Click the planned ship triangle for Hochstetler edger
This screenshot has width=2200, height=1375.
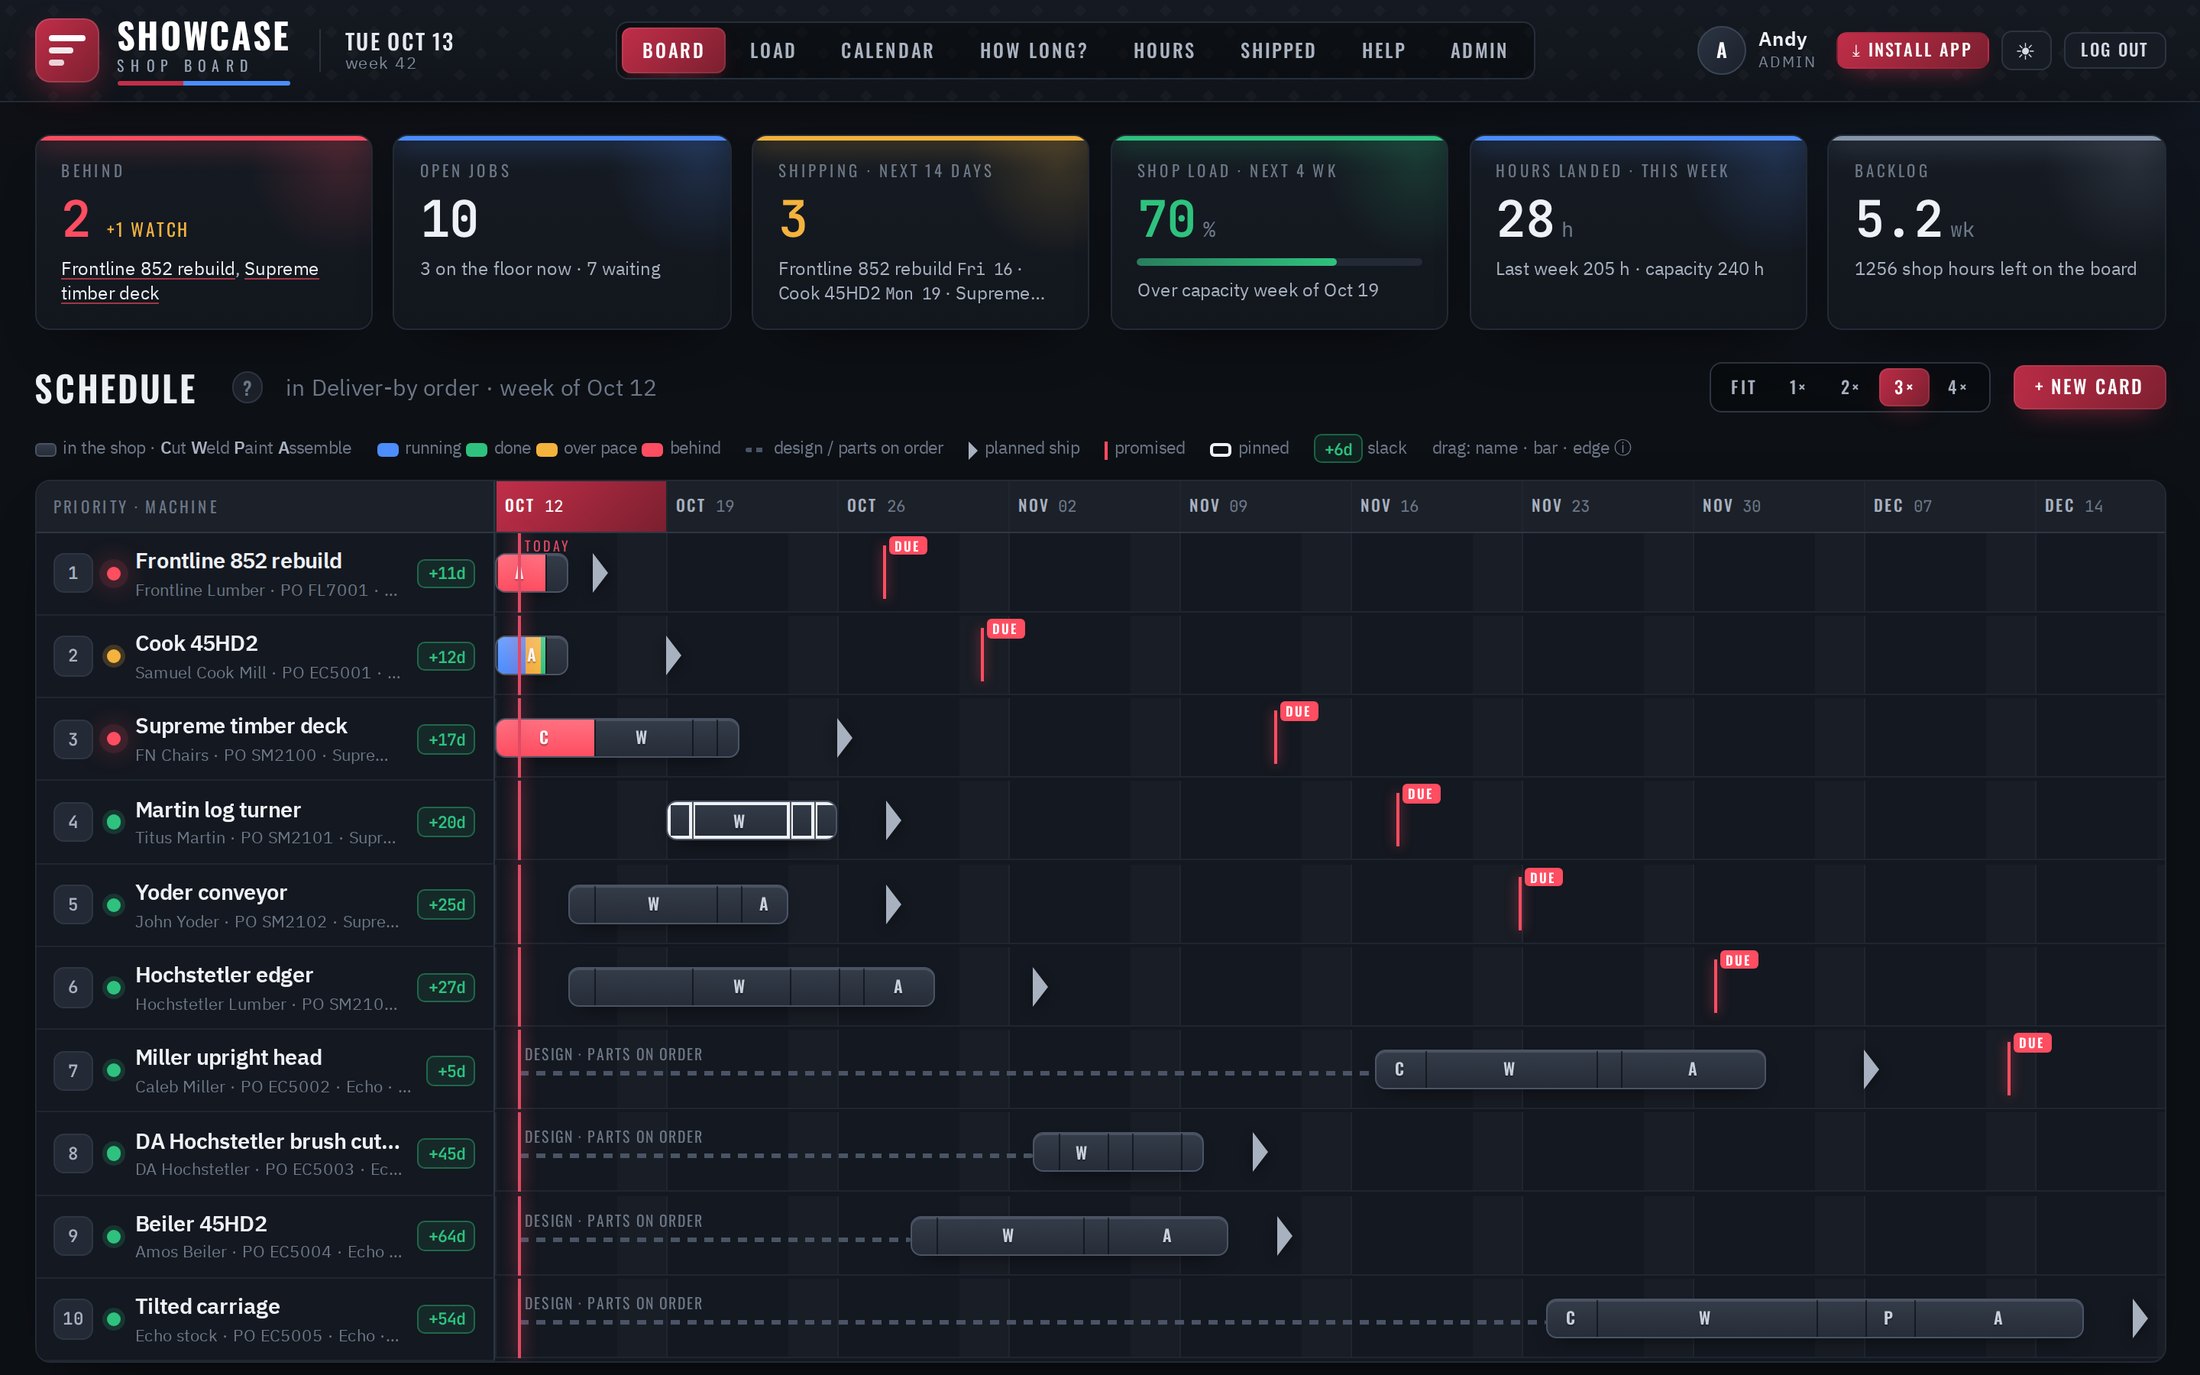[x=1040, y=987]
